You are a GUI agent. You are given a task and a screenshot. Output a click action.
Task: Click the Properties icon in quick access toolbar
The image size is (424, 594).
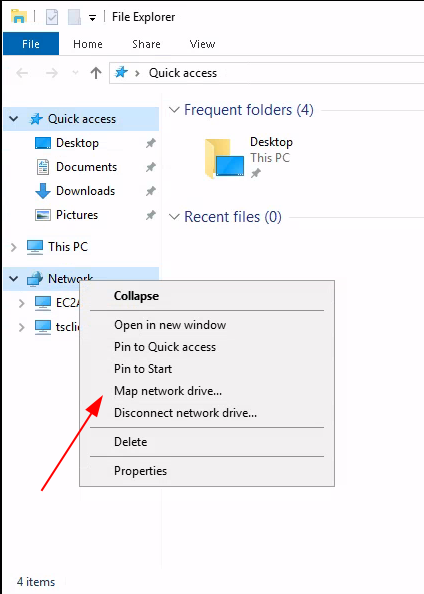(x=52, y=17)
